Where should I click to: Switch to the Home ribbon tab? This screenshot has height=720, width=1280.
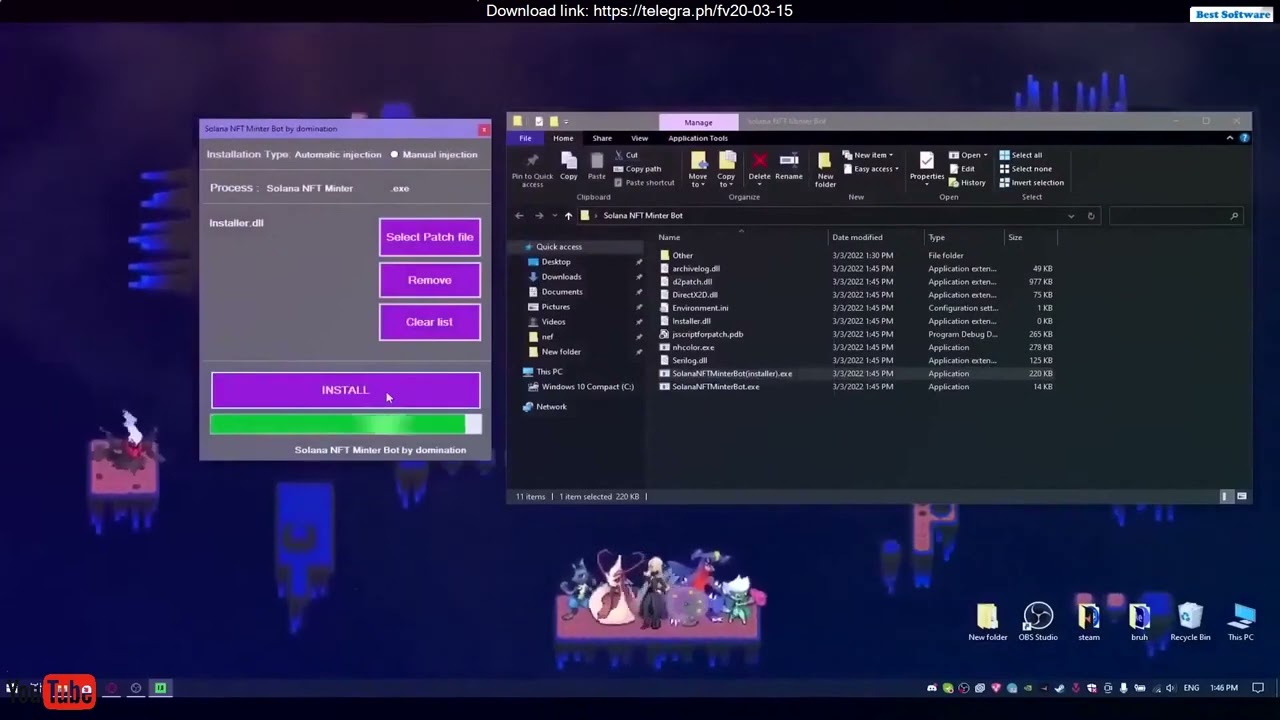pyautogui.click(x=563, y=138)
